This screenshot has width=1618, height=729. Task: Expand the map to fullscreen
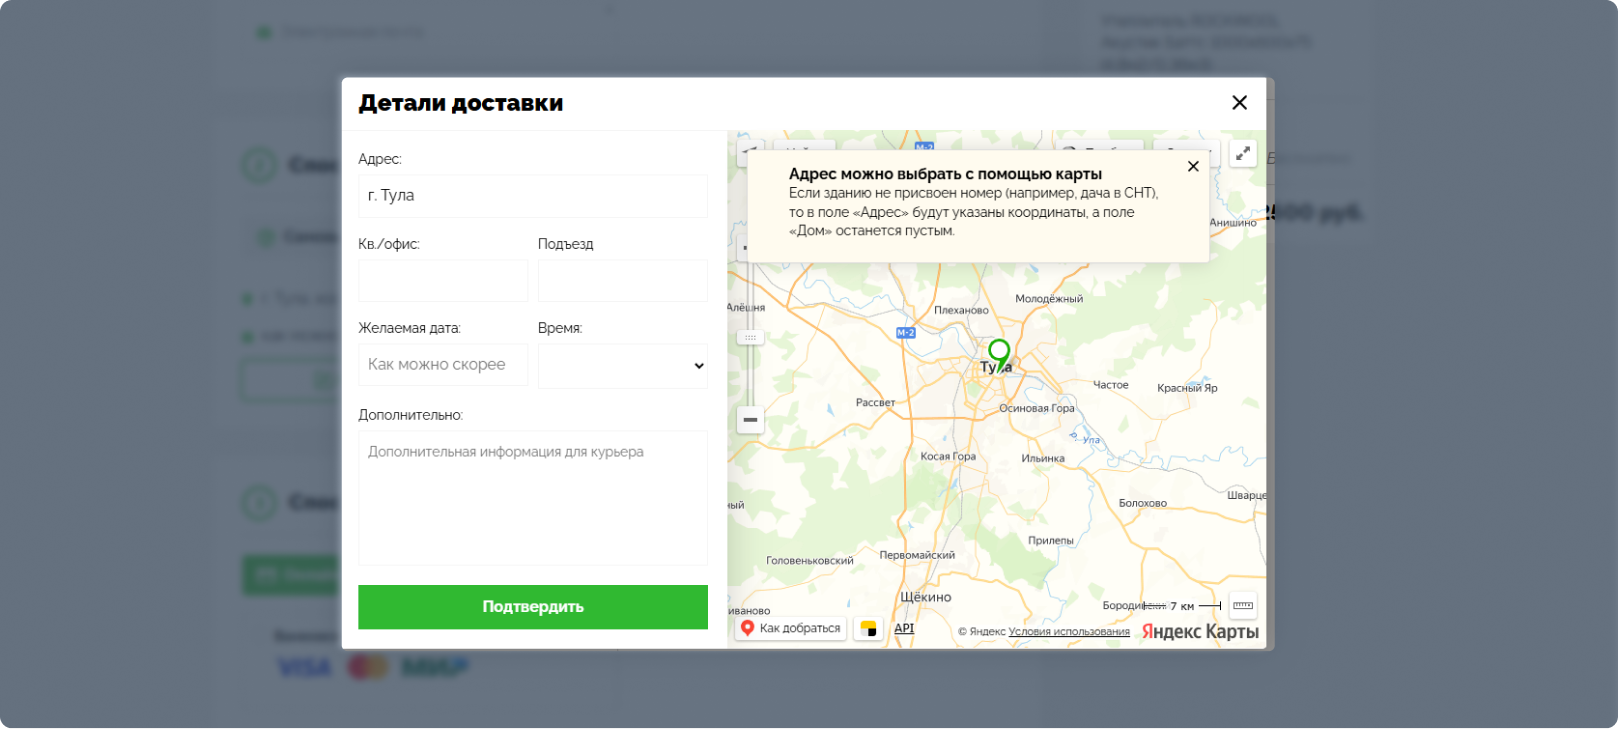tap(1242, 154)
